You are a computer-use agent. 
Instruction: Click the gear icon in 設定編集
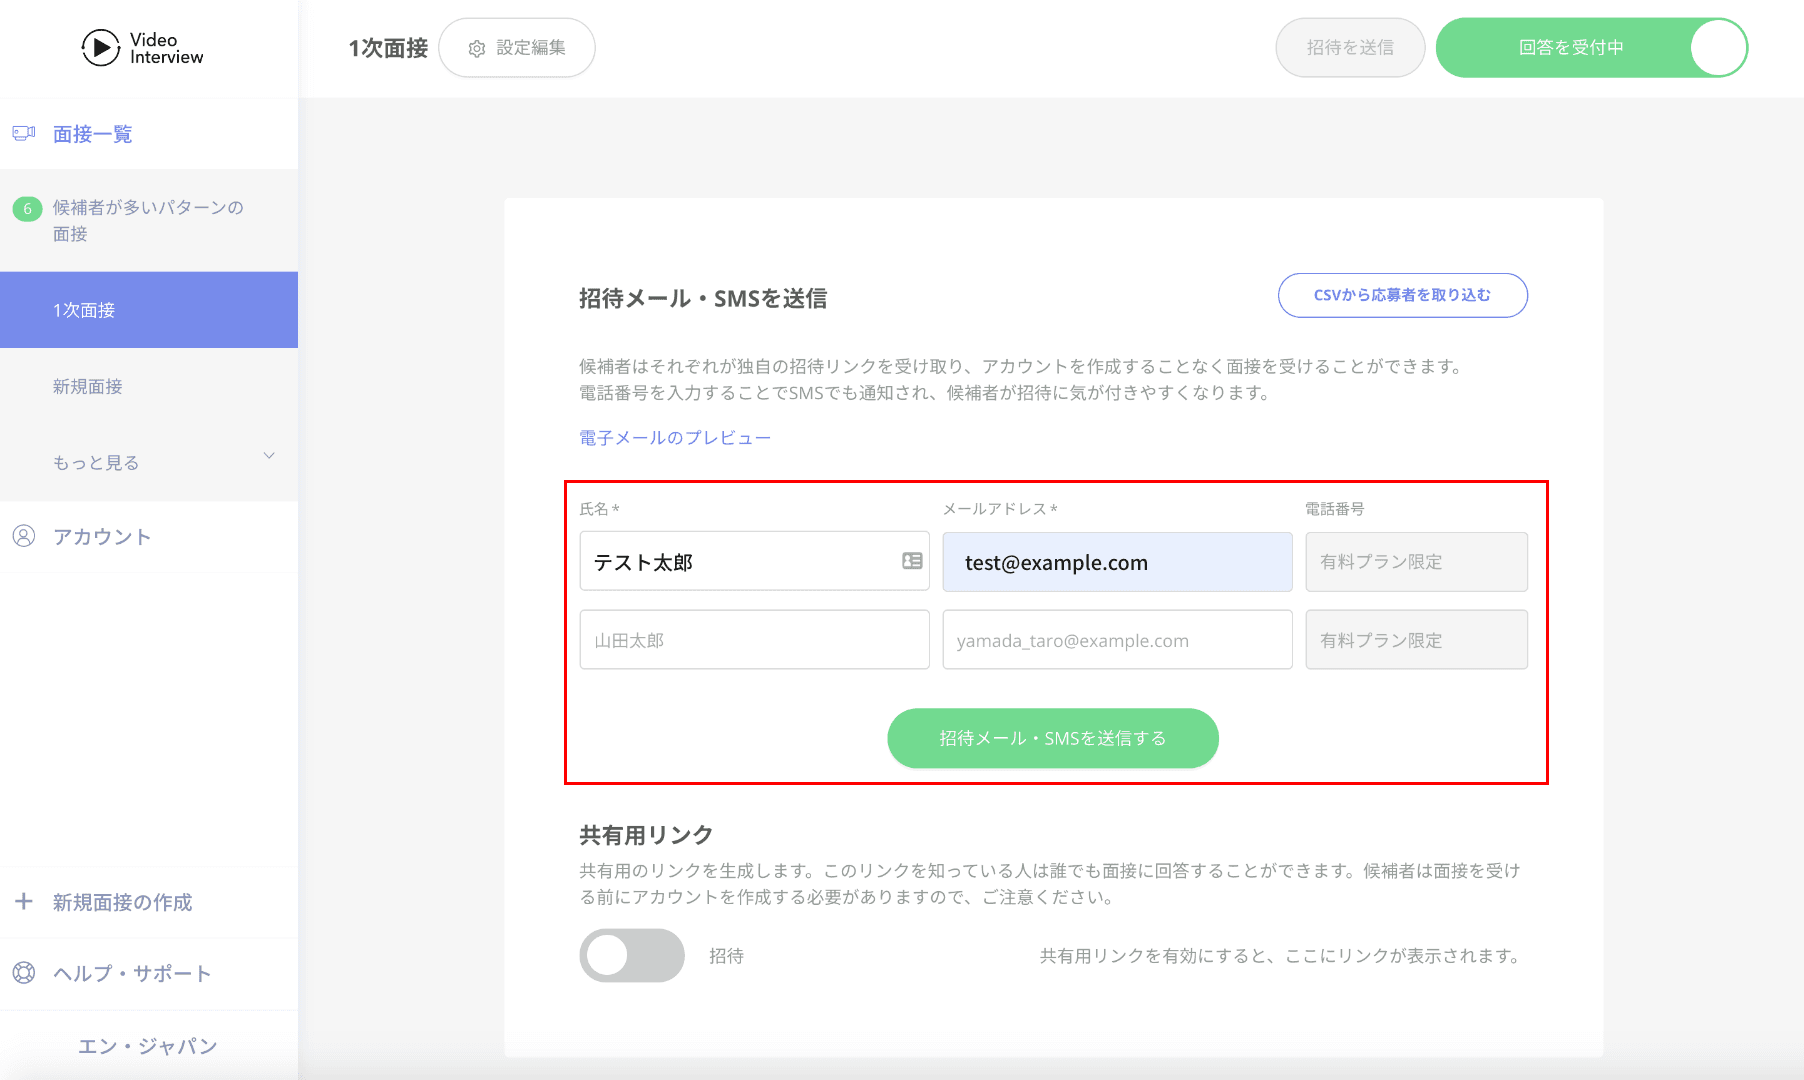pyautogui.click(x=477, y=49)
